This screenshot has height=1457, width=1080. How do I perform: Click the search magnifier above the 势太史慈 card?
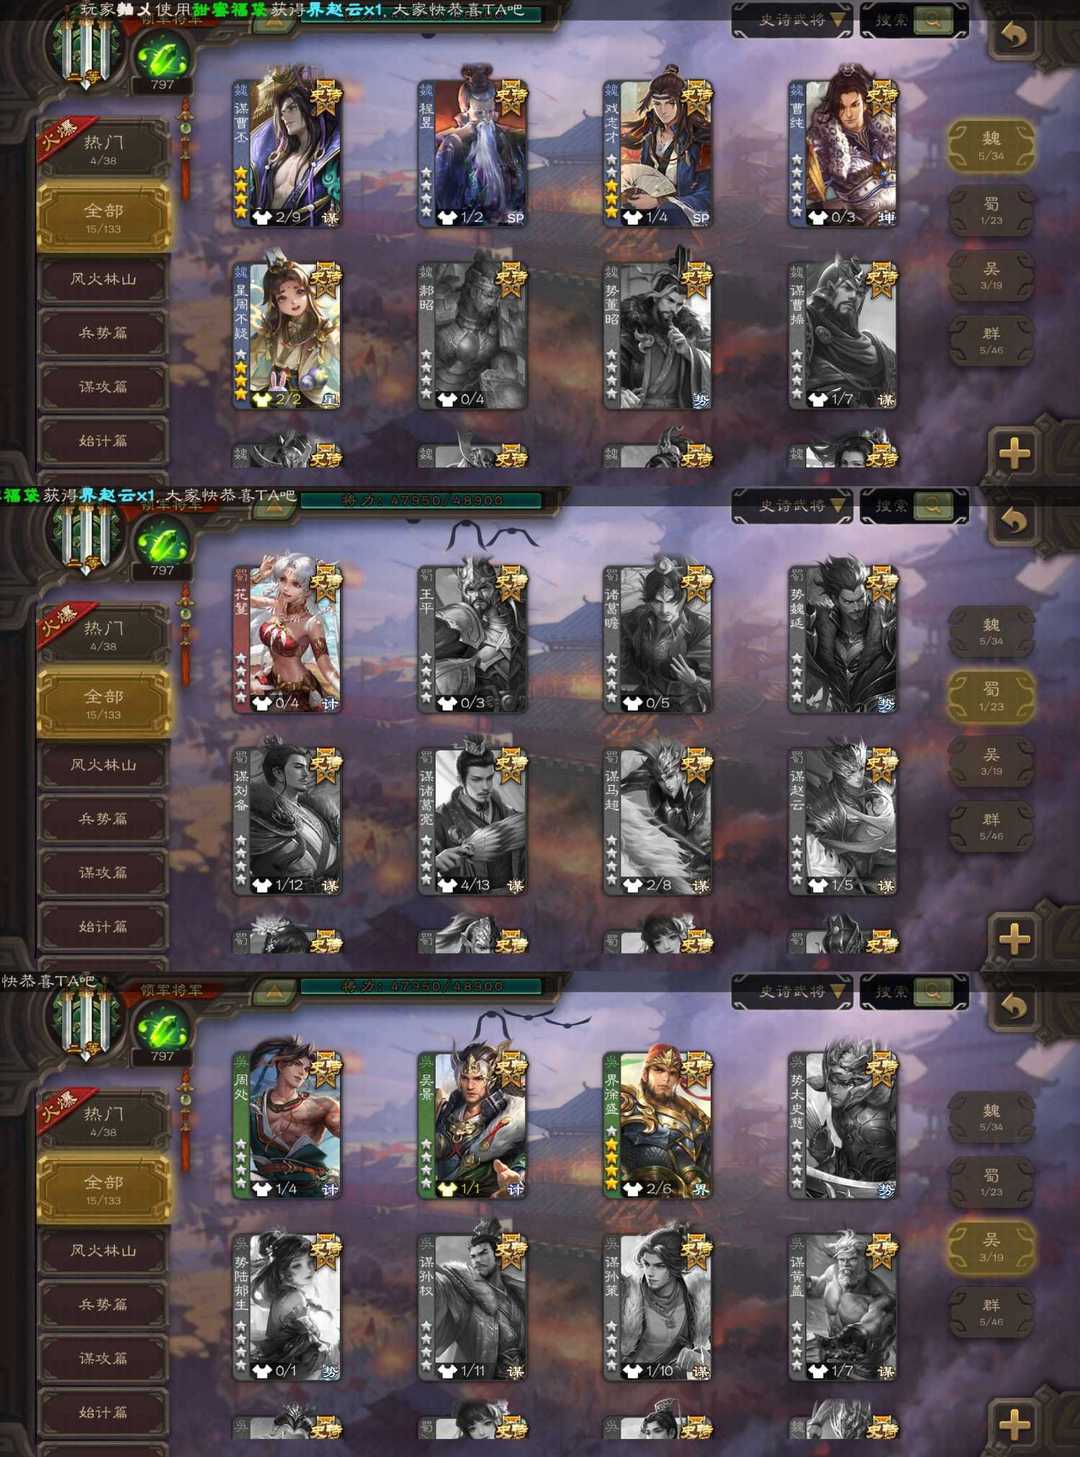(x=932, y=992)
